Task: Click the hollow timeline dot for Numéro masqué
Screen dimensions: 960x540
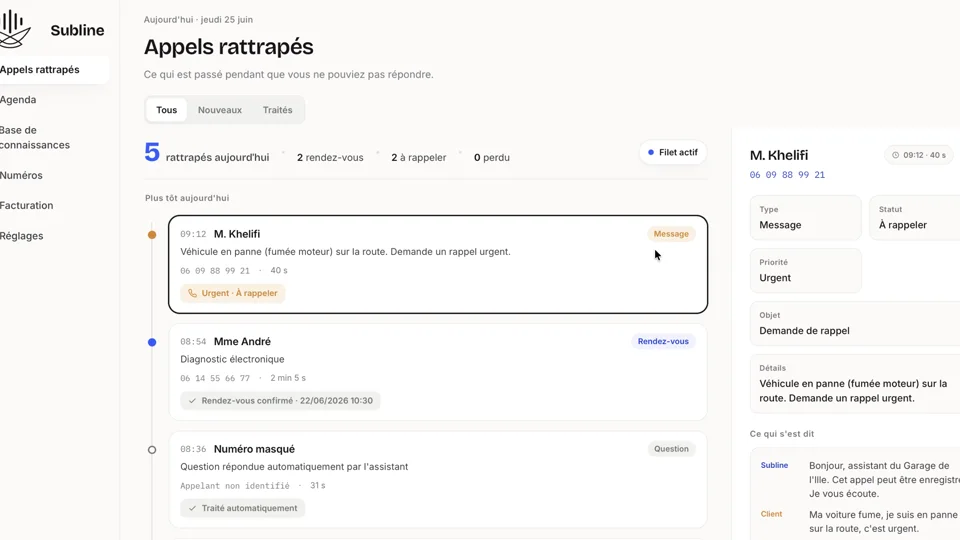Action: (x=152, y=450)
